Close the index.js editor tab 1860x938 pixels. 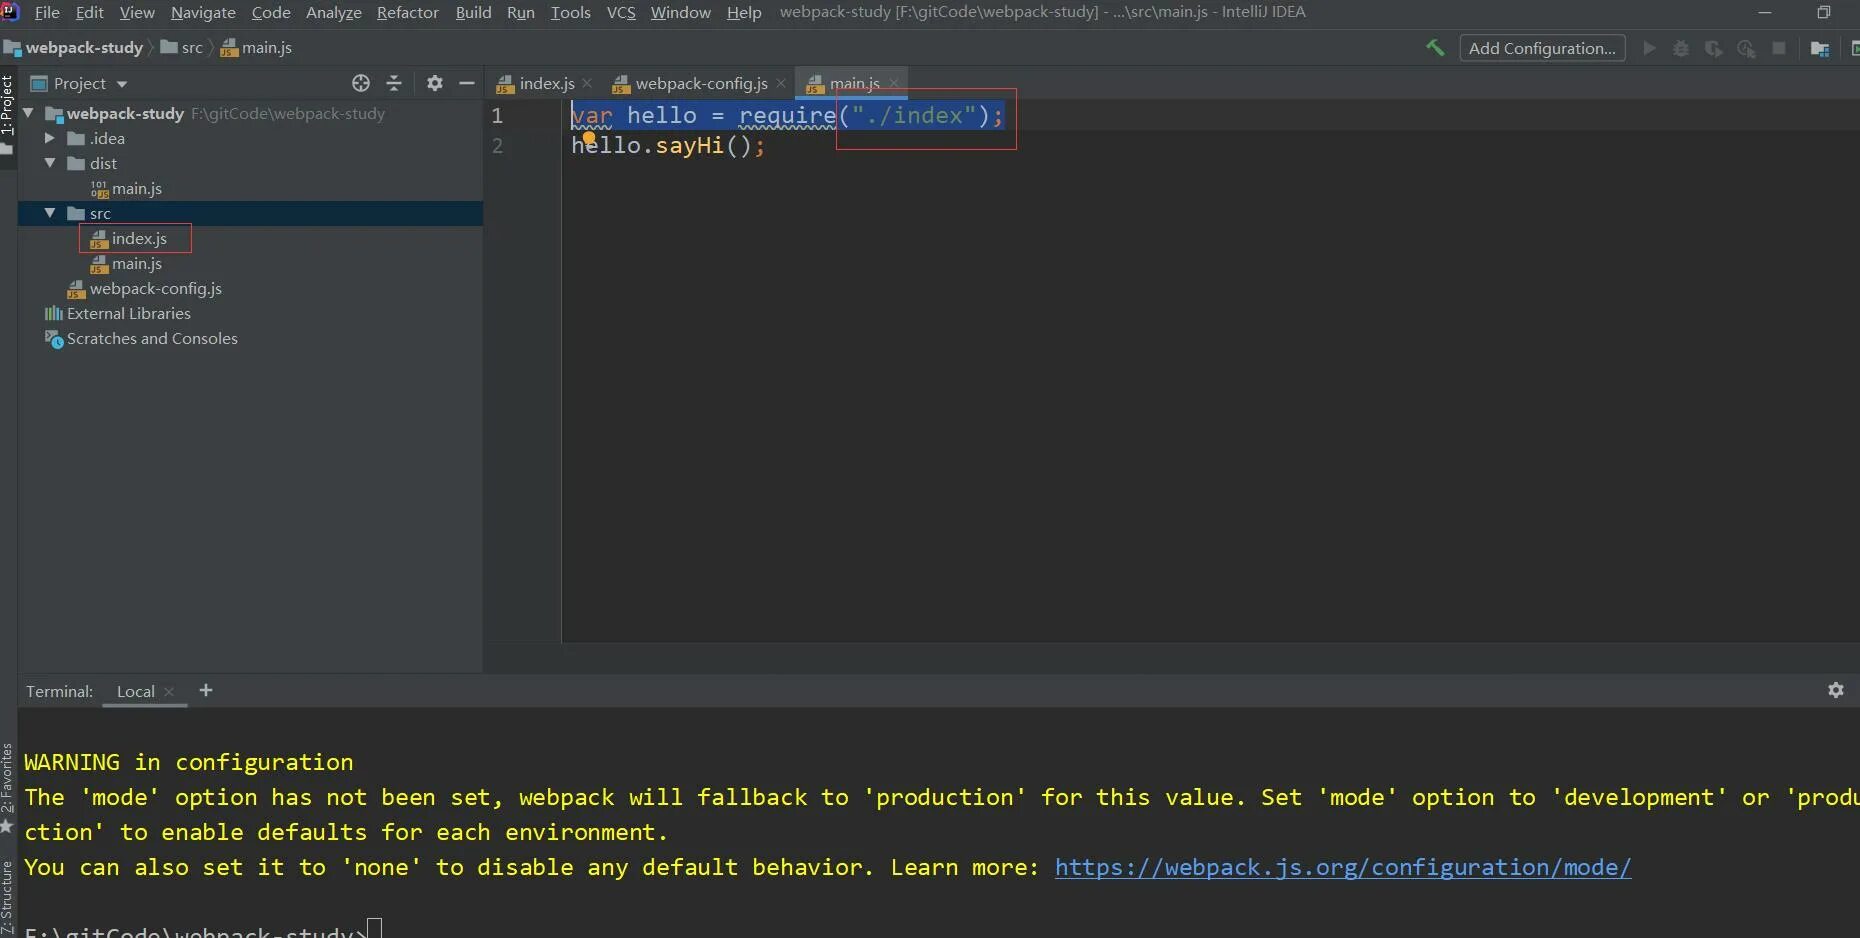587,83
